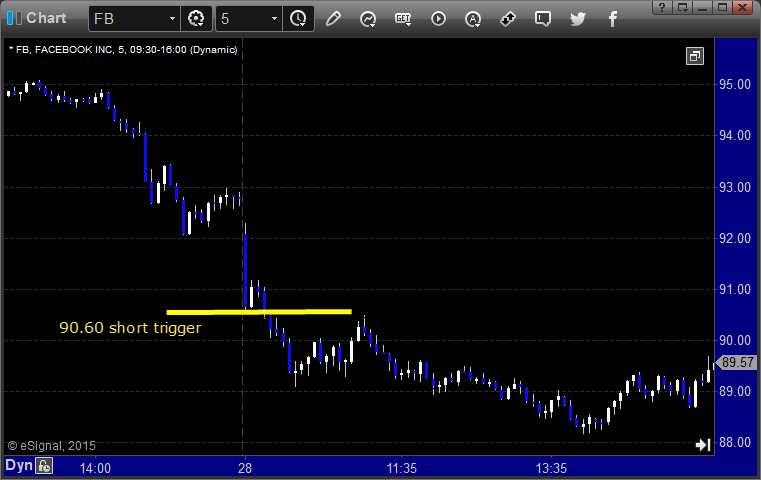This screenshot has width=761, height=480.
Task: Select the pencil drawing tool
Action: coord(333,19)
